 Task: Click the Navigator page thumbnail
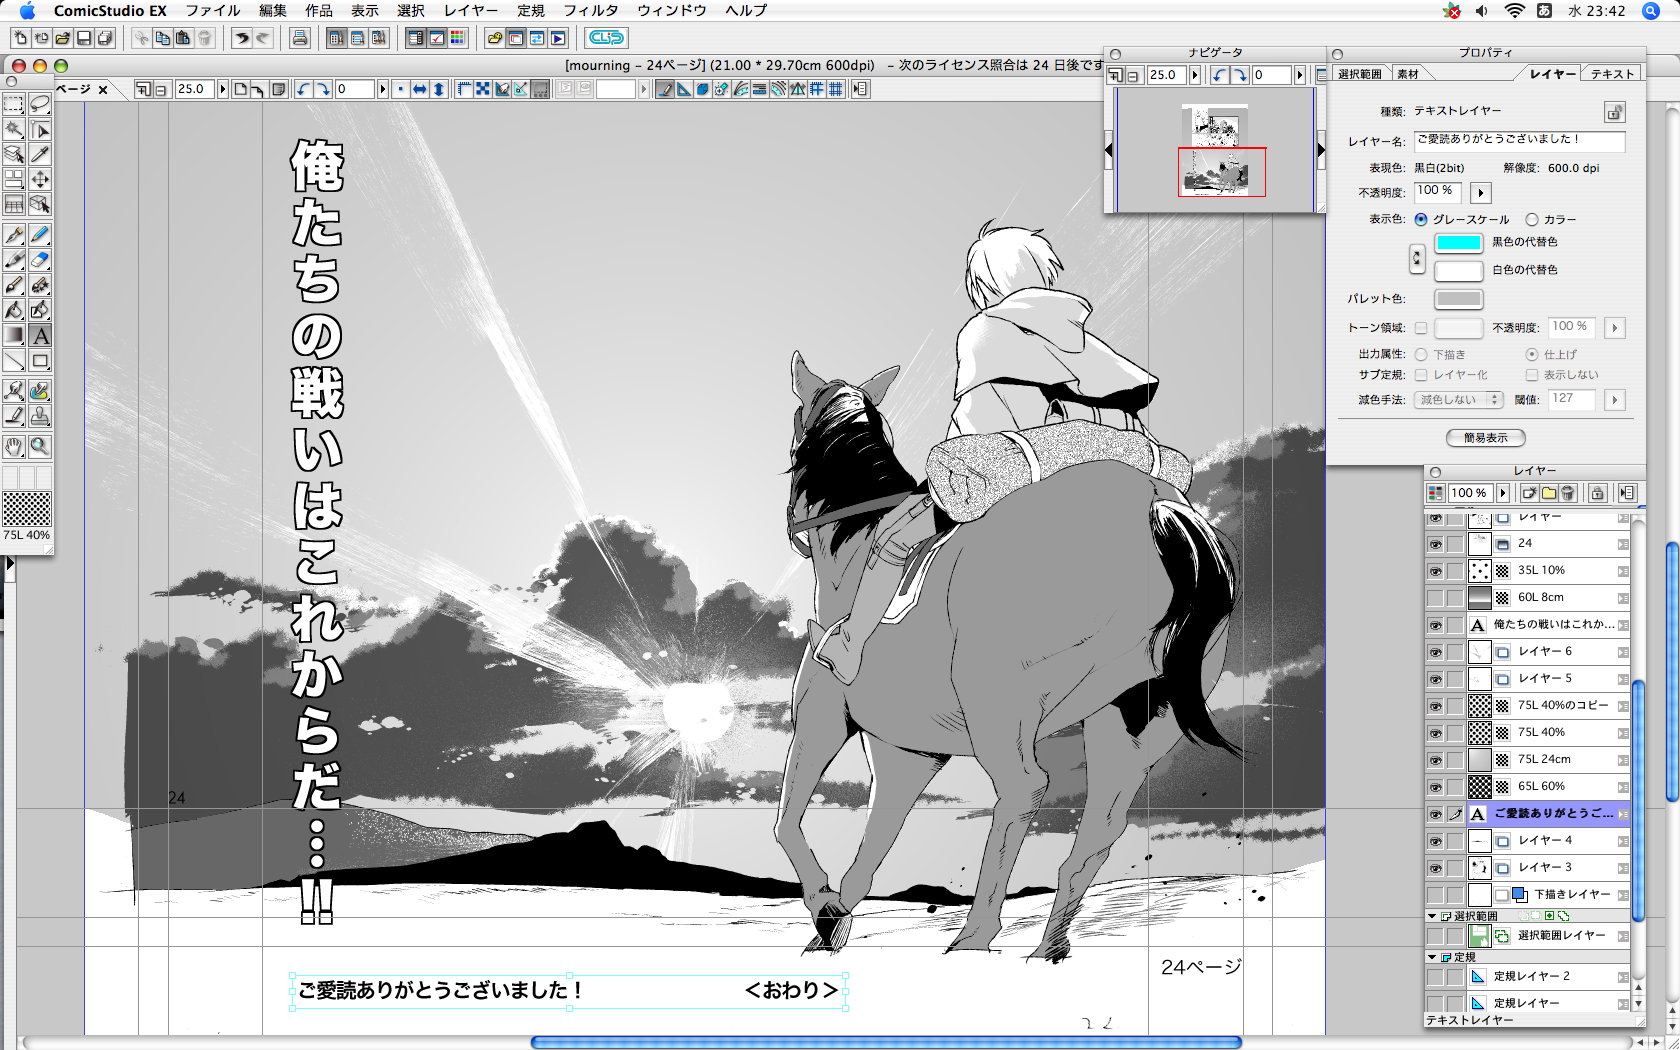[1217, 150]
